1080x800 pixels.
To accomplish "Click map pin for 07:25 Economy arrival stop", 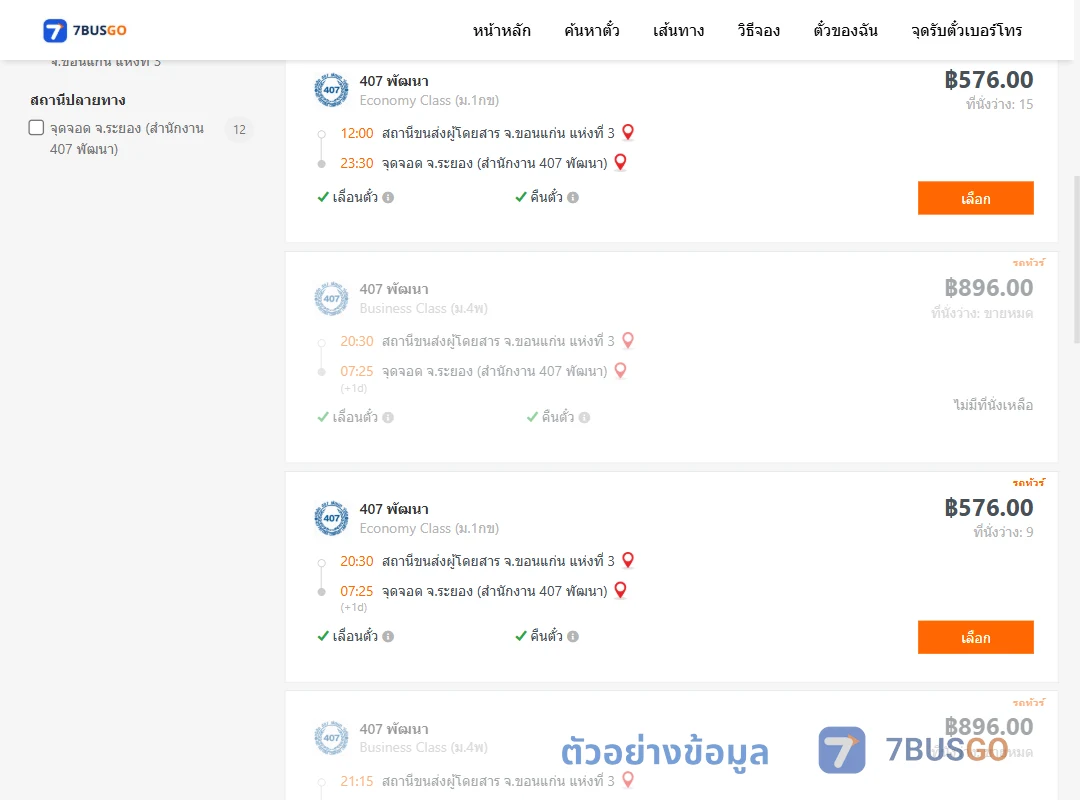I will (x=620, y=591).
